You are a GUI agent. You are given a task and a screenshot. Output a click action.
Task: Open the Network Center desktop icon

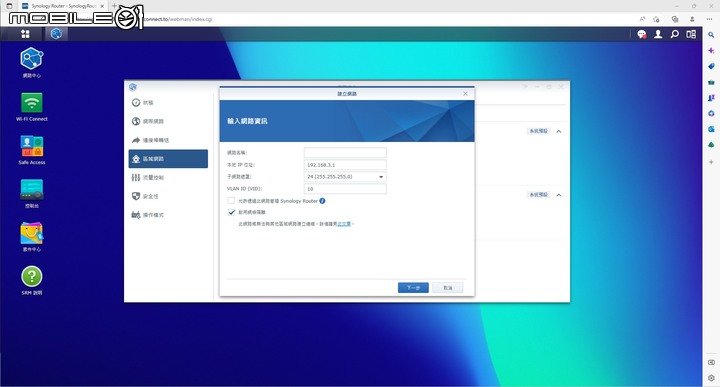[31, 59]
